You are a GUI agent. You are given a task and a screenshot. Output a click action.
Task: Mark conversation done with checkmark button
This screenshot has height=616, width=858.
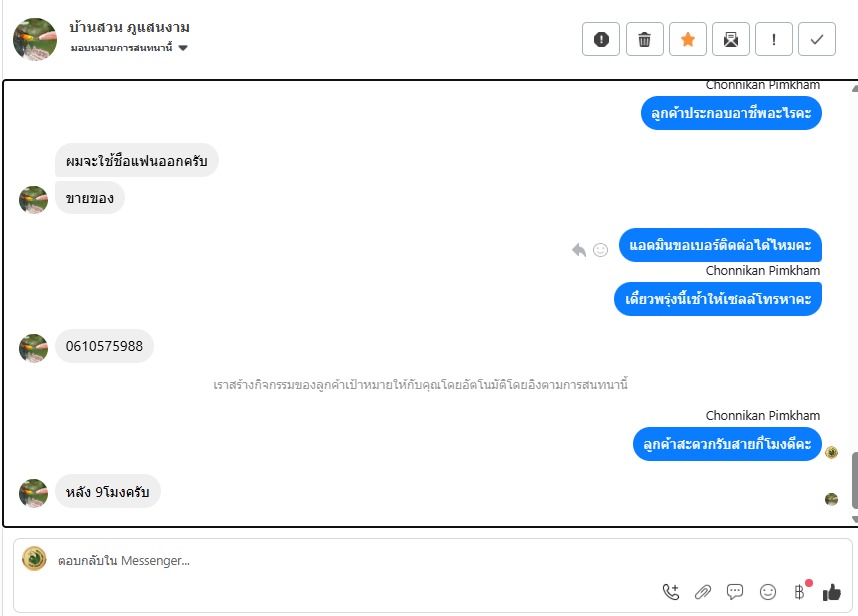coord(816,39)
